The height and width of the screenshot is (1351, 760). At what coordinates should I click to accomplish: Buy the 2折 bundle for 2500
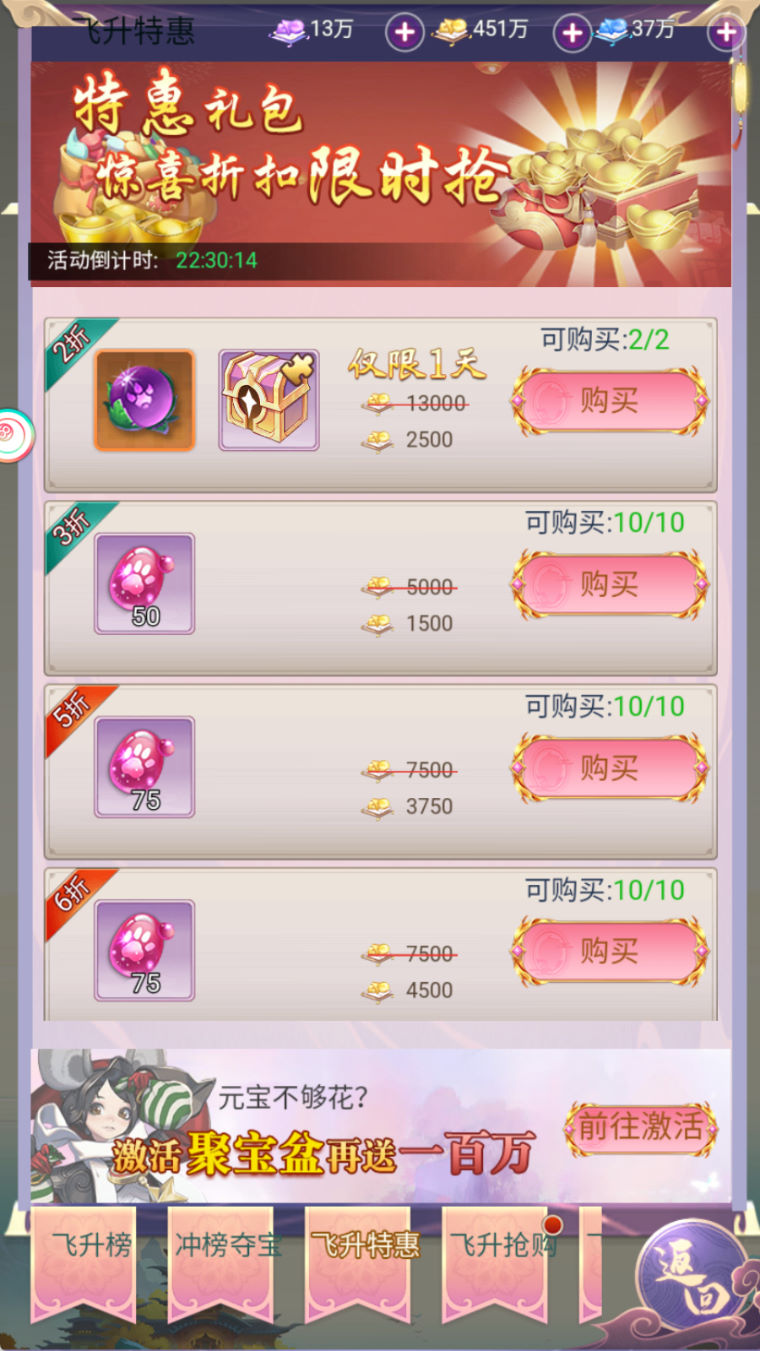(x=610, y=401)
